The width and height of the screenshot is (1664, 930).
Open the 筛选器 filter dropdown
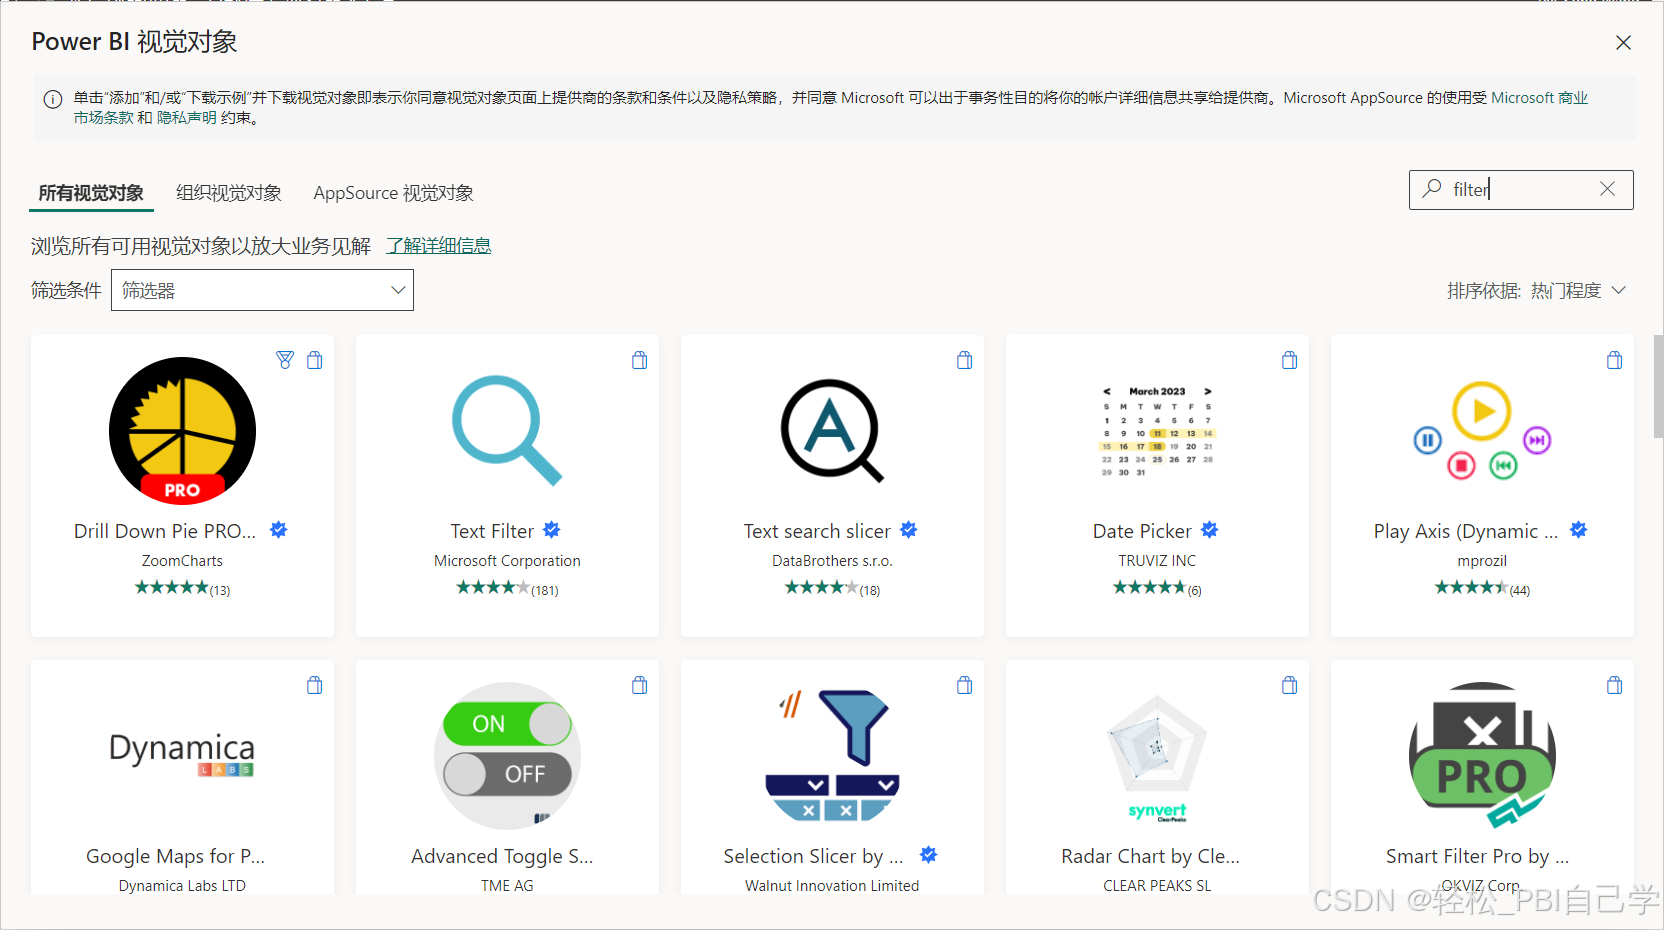click(x=262, y=290)
